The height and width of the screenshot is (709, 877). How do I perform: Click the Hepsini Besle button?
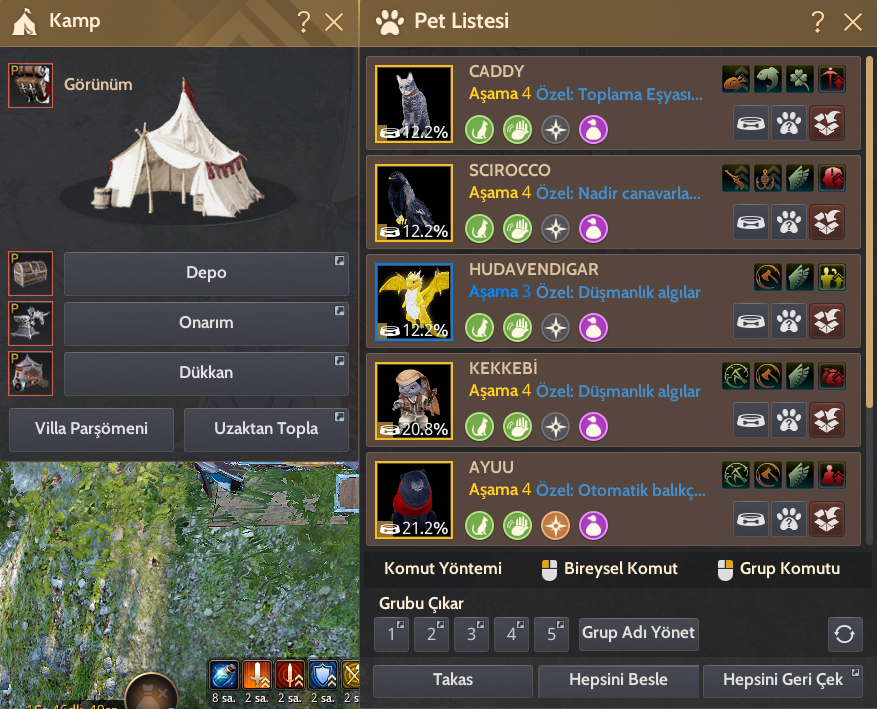click(618, 680)
